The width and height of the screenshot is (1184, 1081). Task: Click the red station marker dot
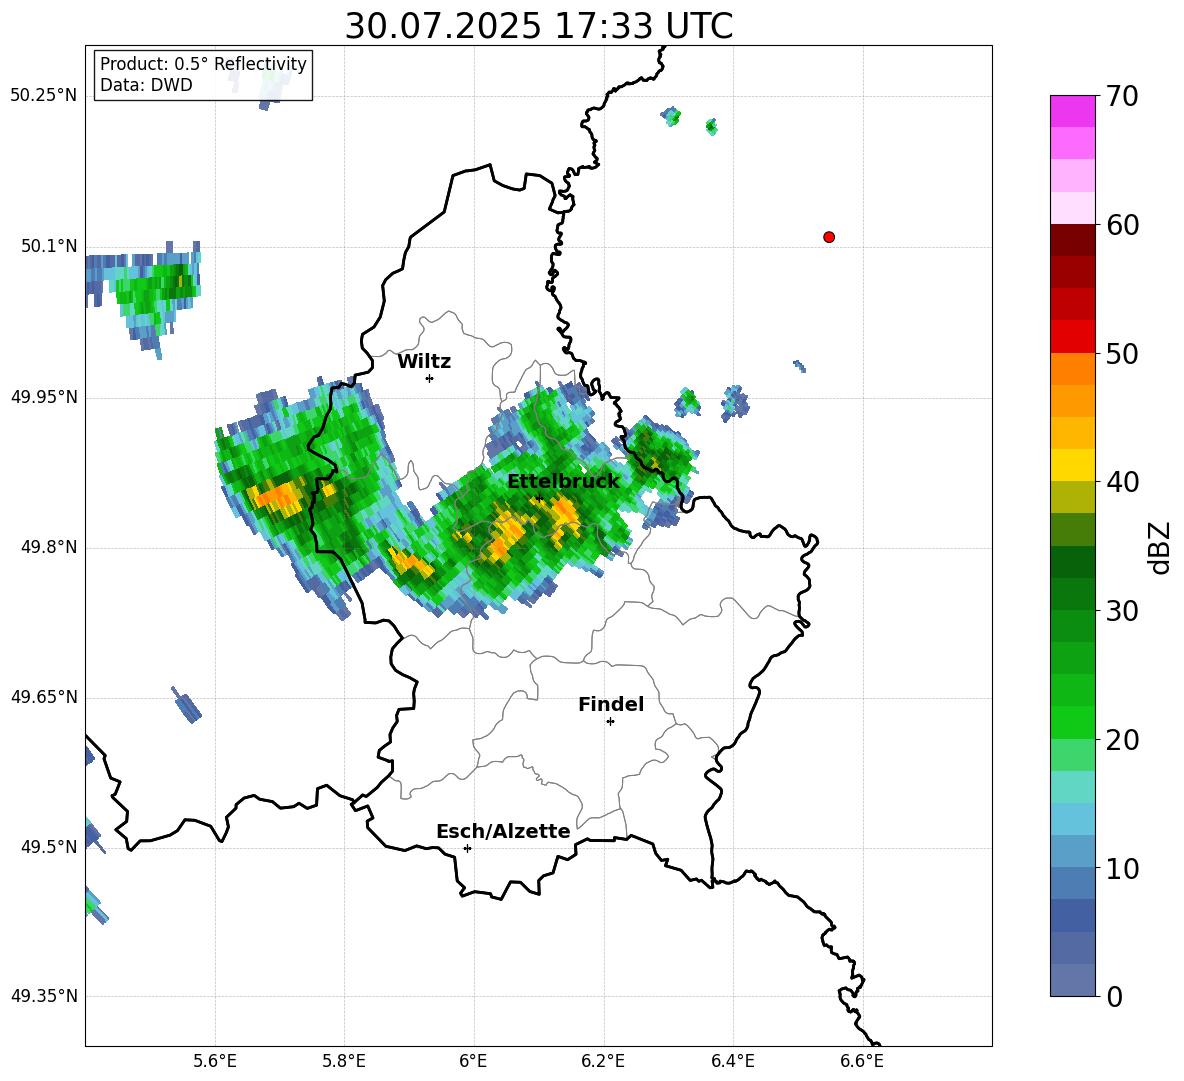tap(829, 237)
